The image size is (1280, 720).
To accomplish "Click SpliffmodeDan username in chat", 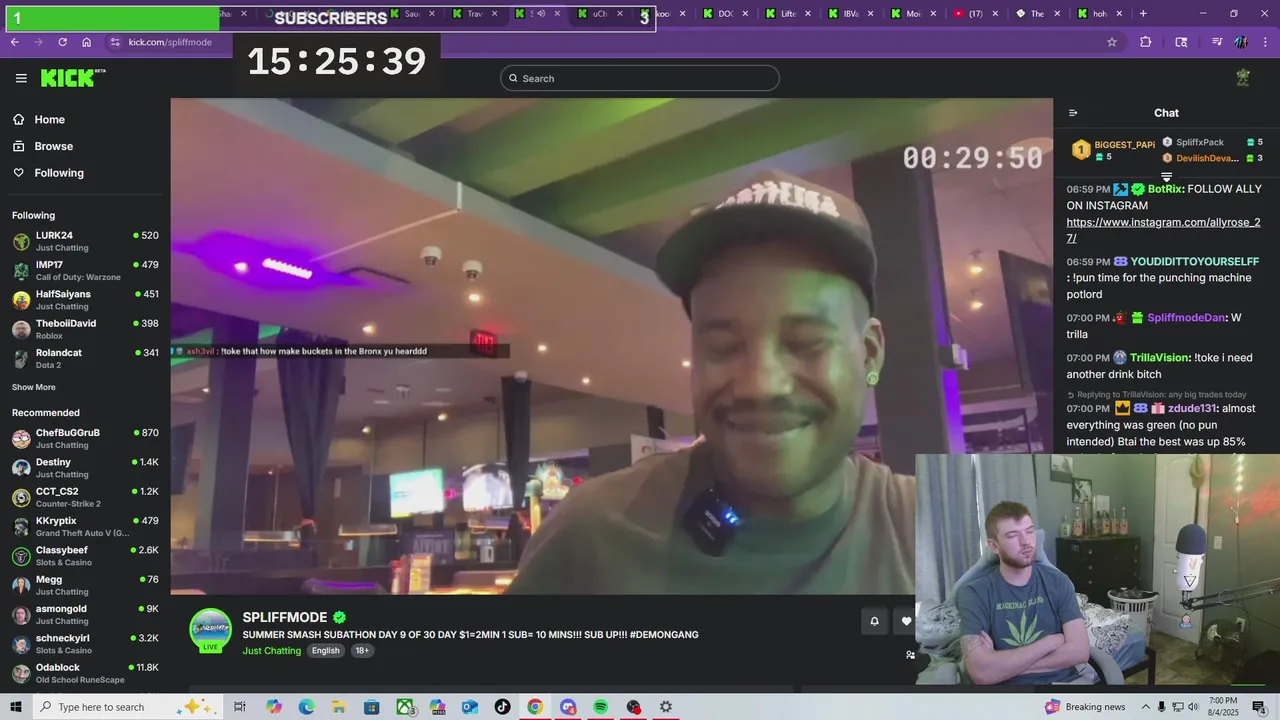I will click(x=1186, y=318).
